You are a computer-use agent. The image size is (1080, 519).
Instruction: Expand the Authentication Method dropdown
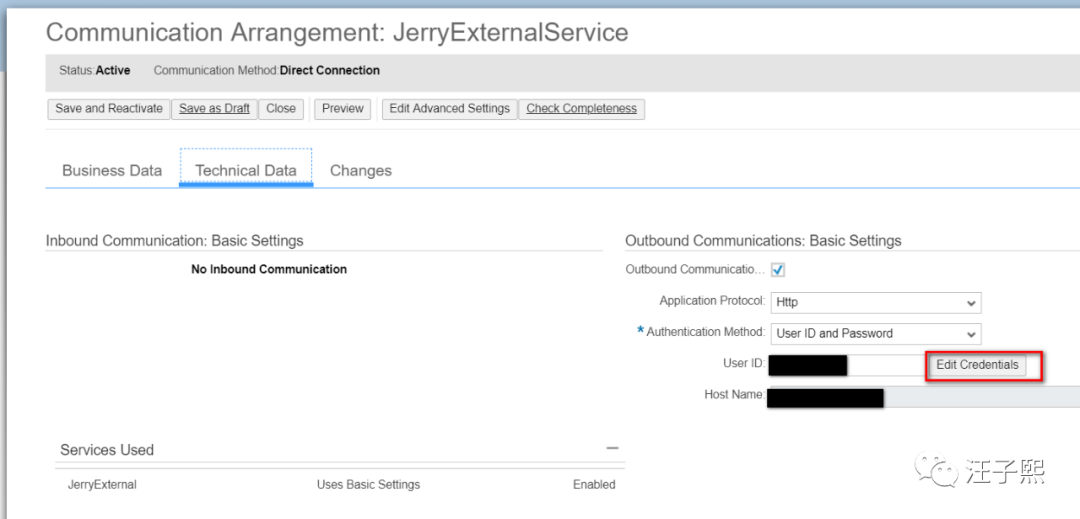(x=875, y=334)
